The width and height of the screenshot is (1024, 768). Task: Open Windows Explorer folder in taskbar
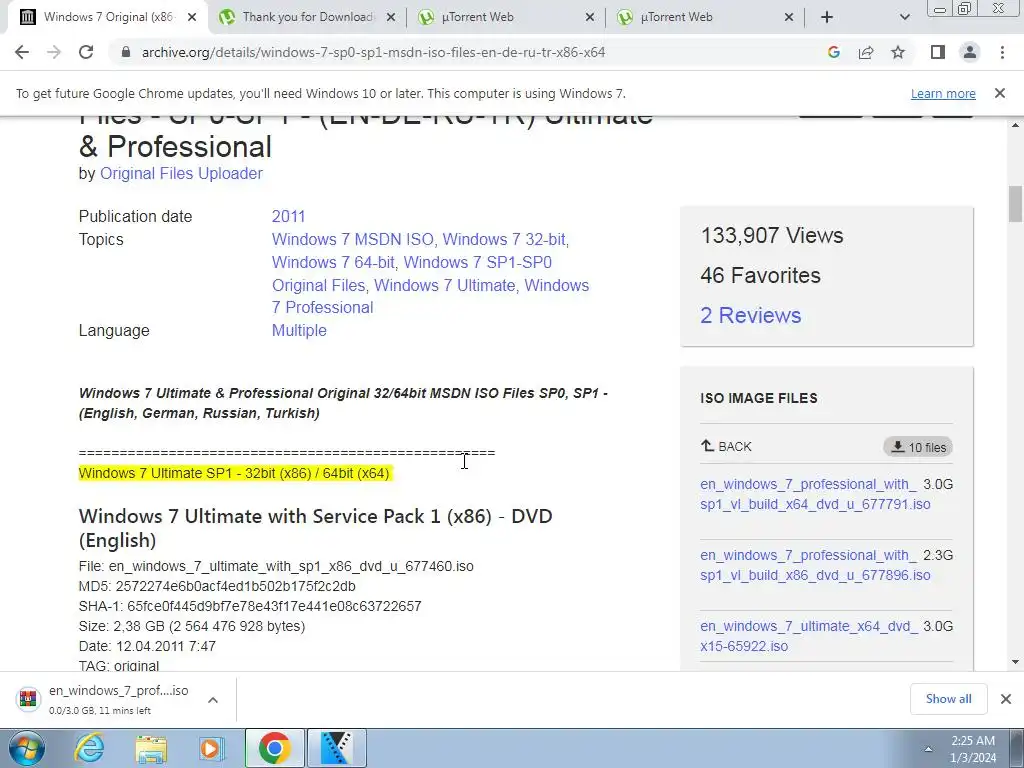[151, 748]
